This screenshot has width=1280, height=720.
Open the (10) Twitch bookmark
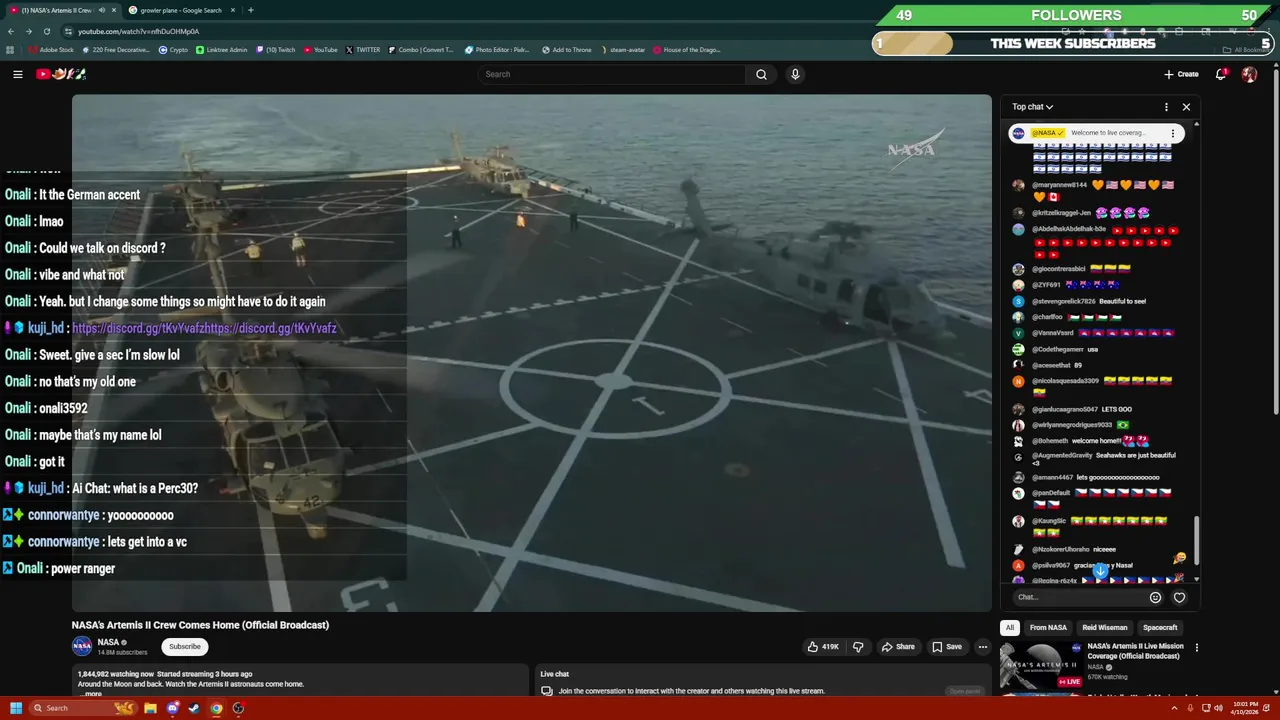coord(275,50)
